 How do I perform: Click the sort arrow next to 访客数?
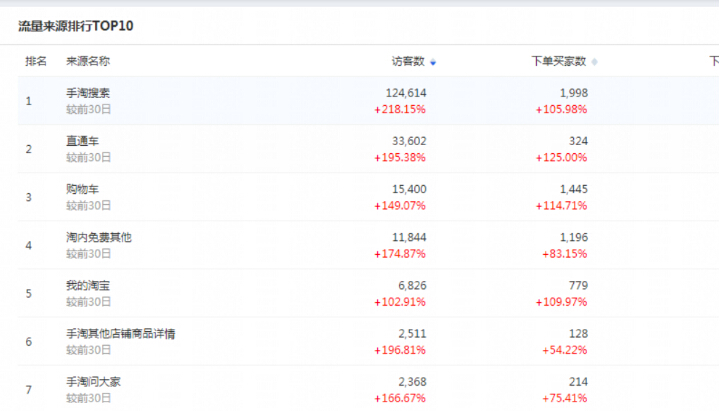click(x=433, y=62)
